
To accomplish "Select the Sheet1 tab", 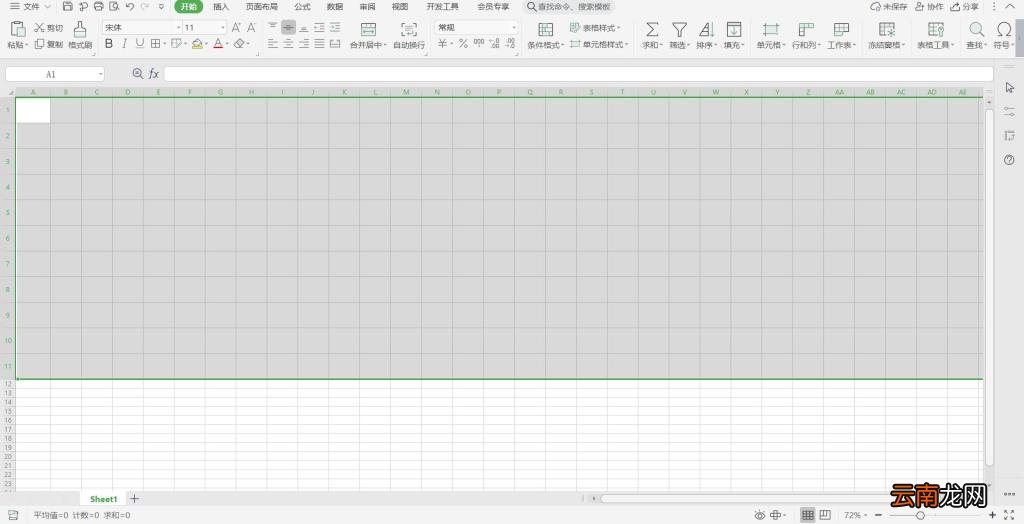I will tap(103, 499).
